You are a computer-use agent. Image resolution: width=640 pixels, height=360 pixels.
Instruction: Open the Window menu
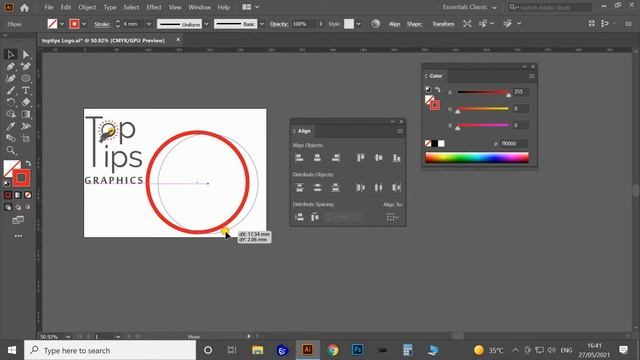199,7
